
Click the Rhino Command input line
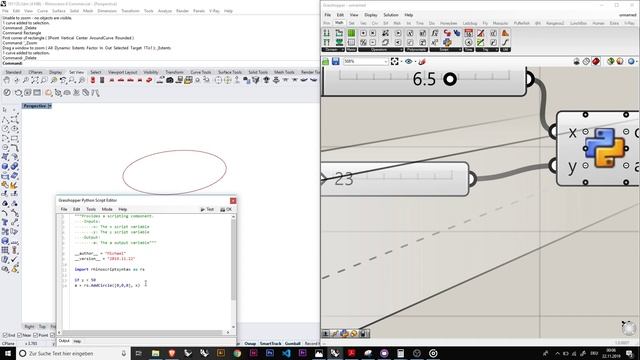tap(160, 63)
